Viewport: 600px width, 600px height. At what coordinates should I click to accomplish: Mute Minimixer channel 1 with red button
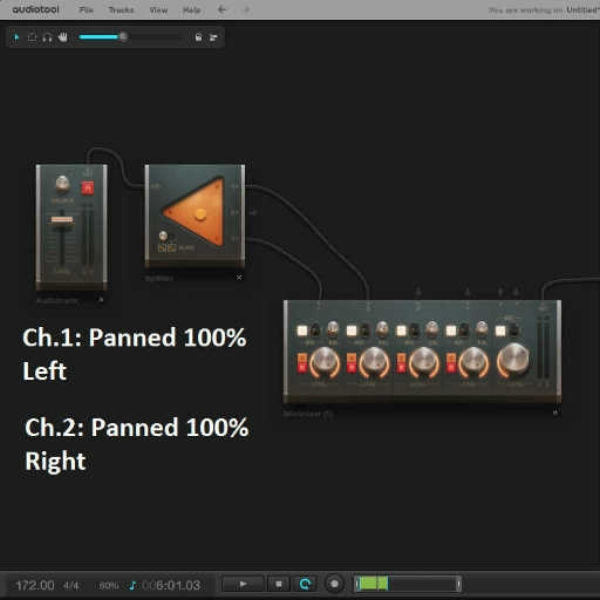302,367
